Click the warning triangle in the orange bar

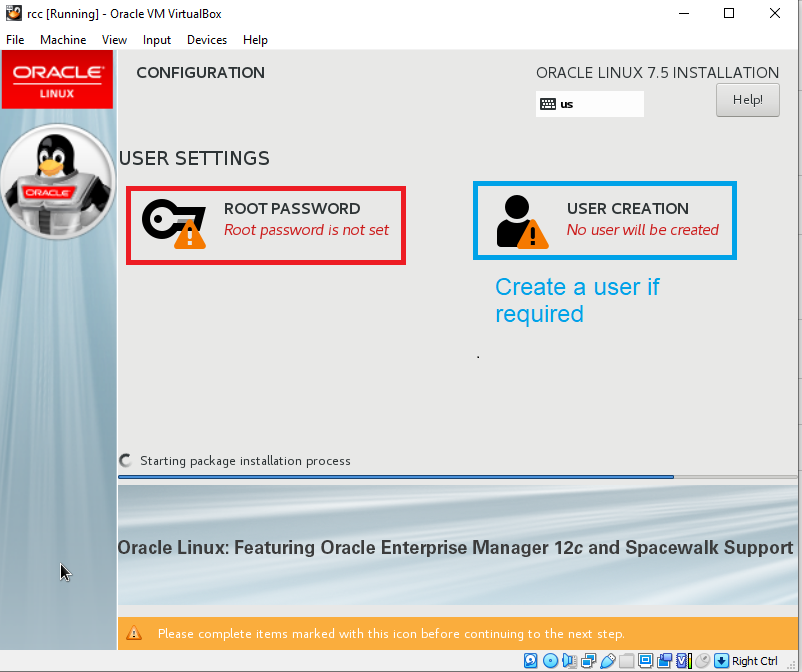click(x=134, y=633)
